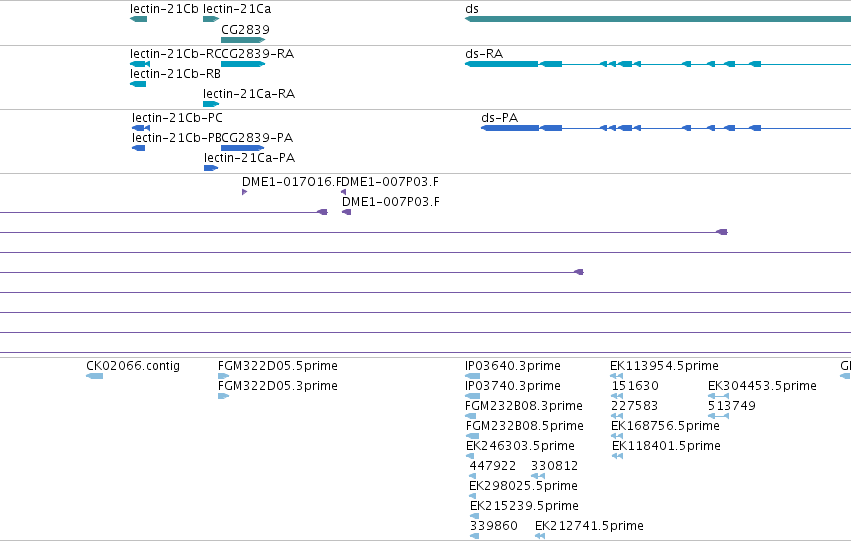Click the DME1-017O16.F marker arrow
The width and height of the screenshot is (851, 541).
[245, 192]
